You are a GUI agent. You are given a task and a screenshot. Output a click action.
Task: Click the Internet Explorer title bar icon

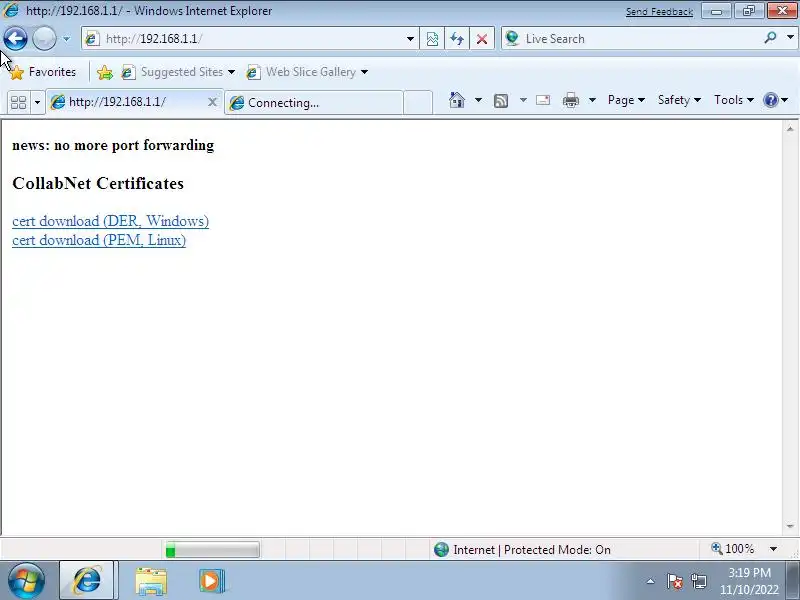tap(10, 10)
